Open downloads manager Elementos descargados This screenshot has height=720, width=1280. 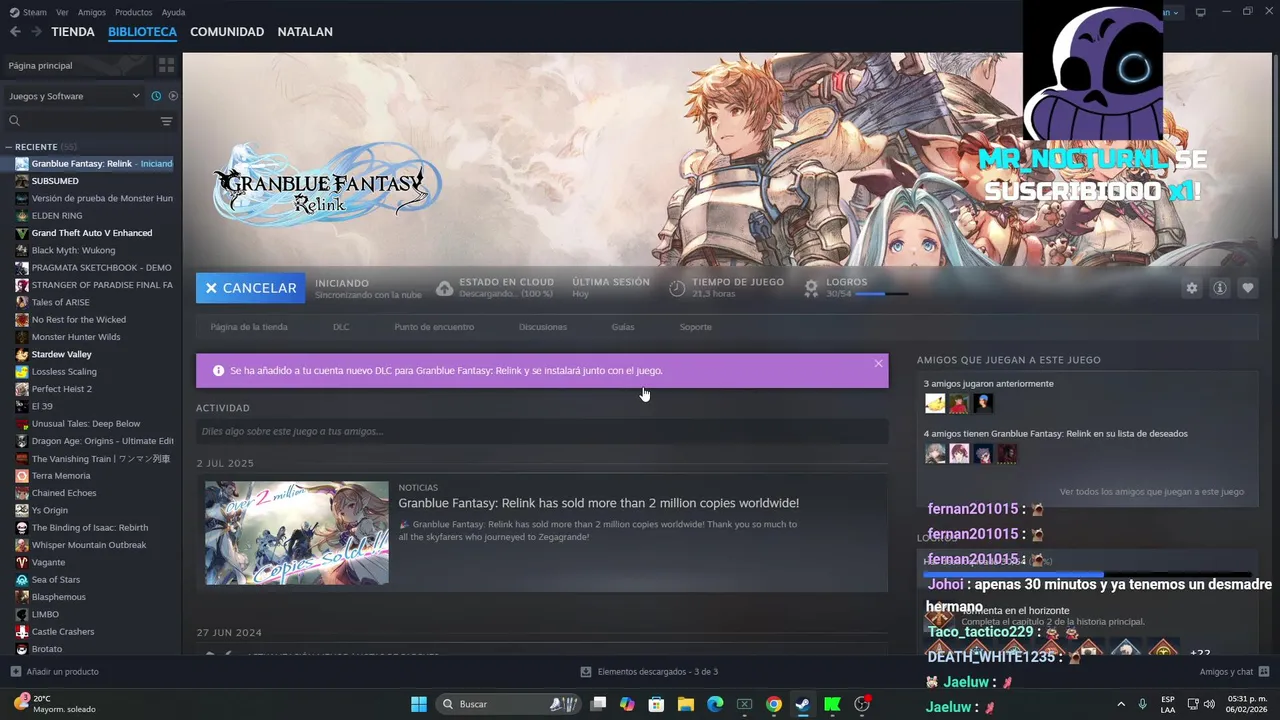(x=649, y=672)
